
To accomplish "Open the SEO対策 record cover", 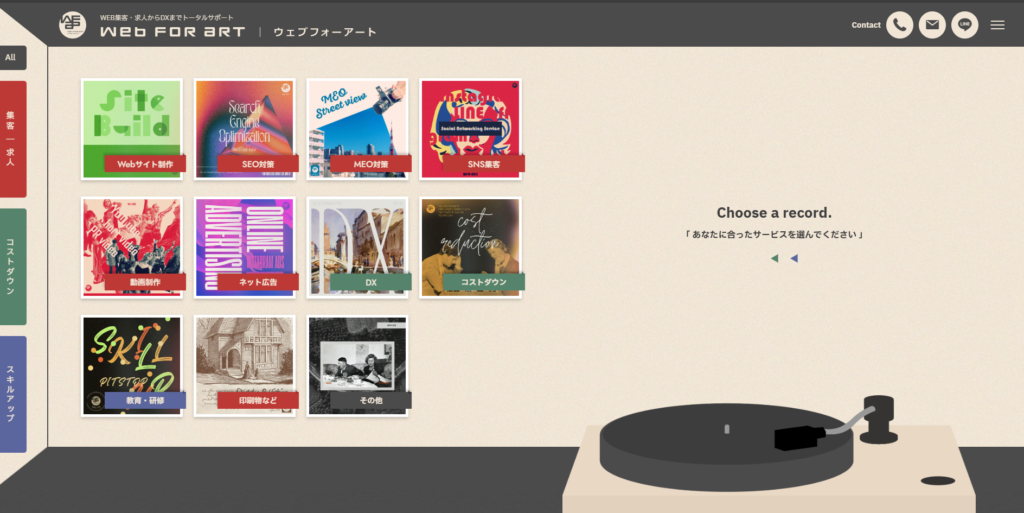I will [x=244, y=128].
